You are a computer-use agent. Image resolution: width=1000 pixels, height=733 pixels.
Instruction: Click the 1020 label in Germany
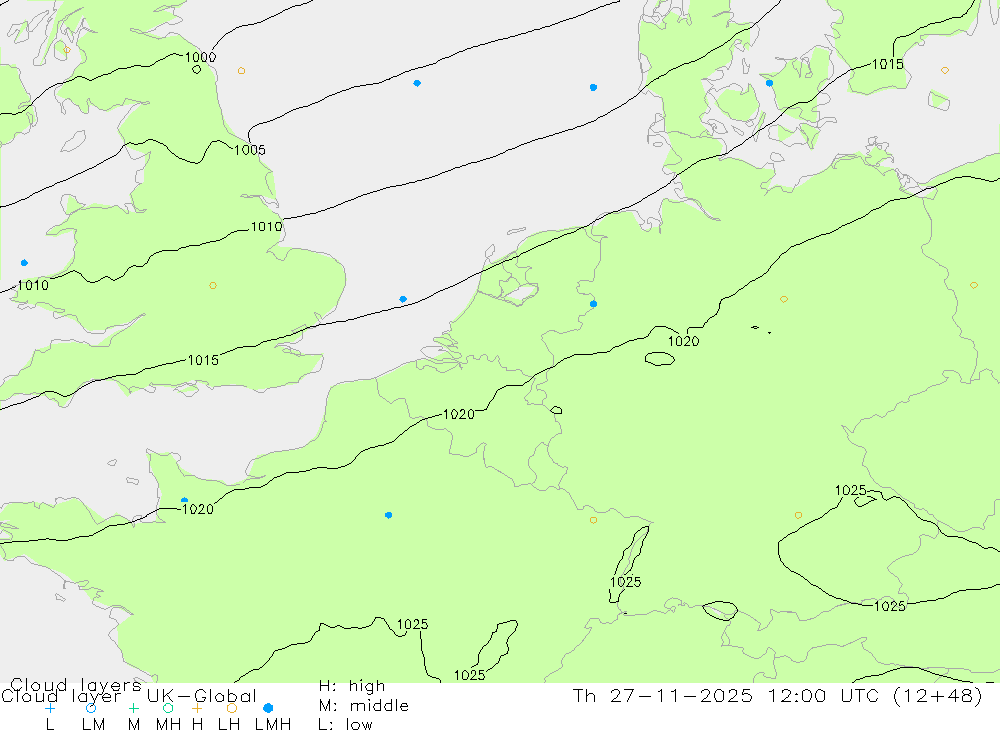(684, 341)
